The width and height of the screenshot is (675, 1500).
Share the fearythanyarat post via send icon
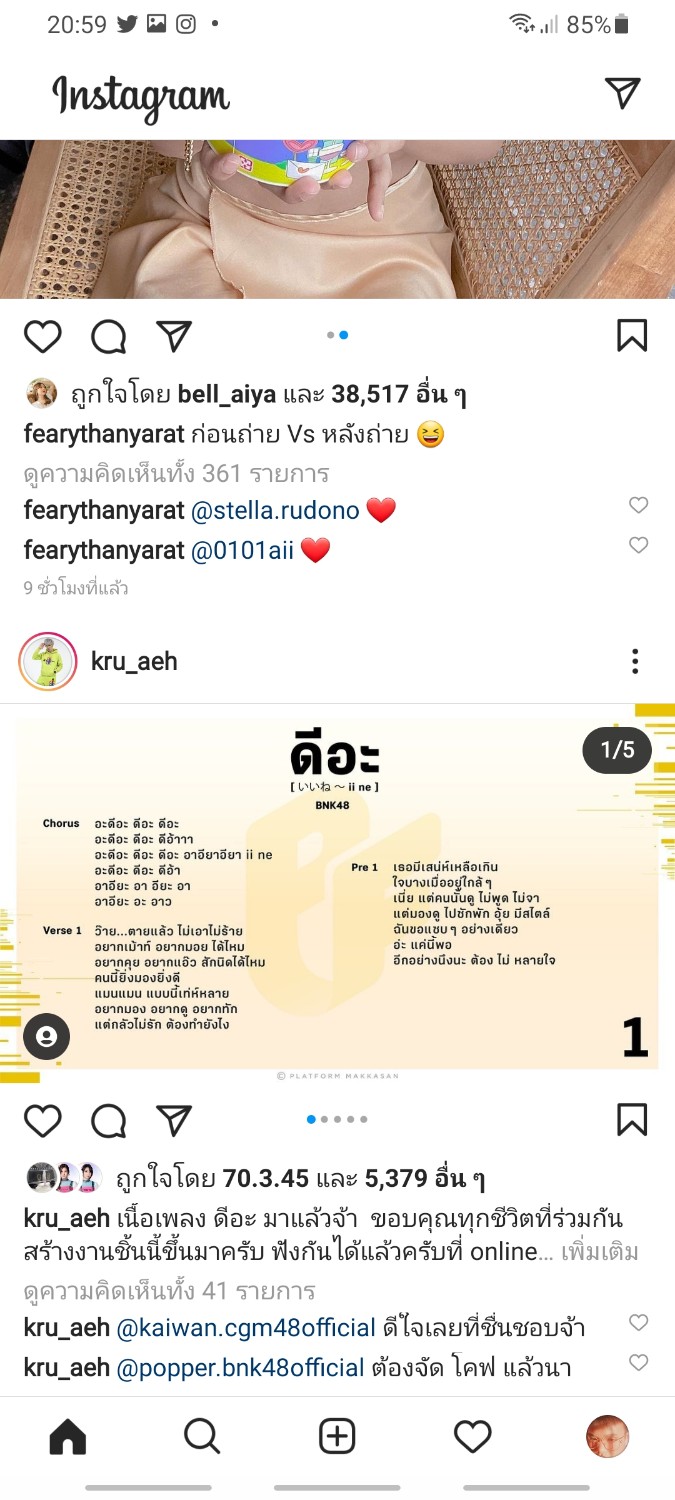(174, 337)
